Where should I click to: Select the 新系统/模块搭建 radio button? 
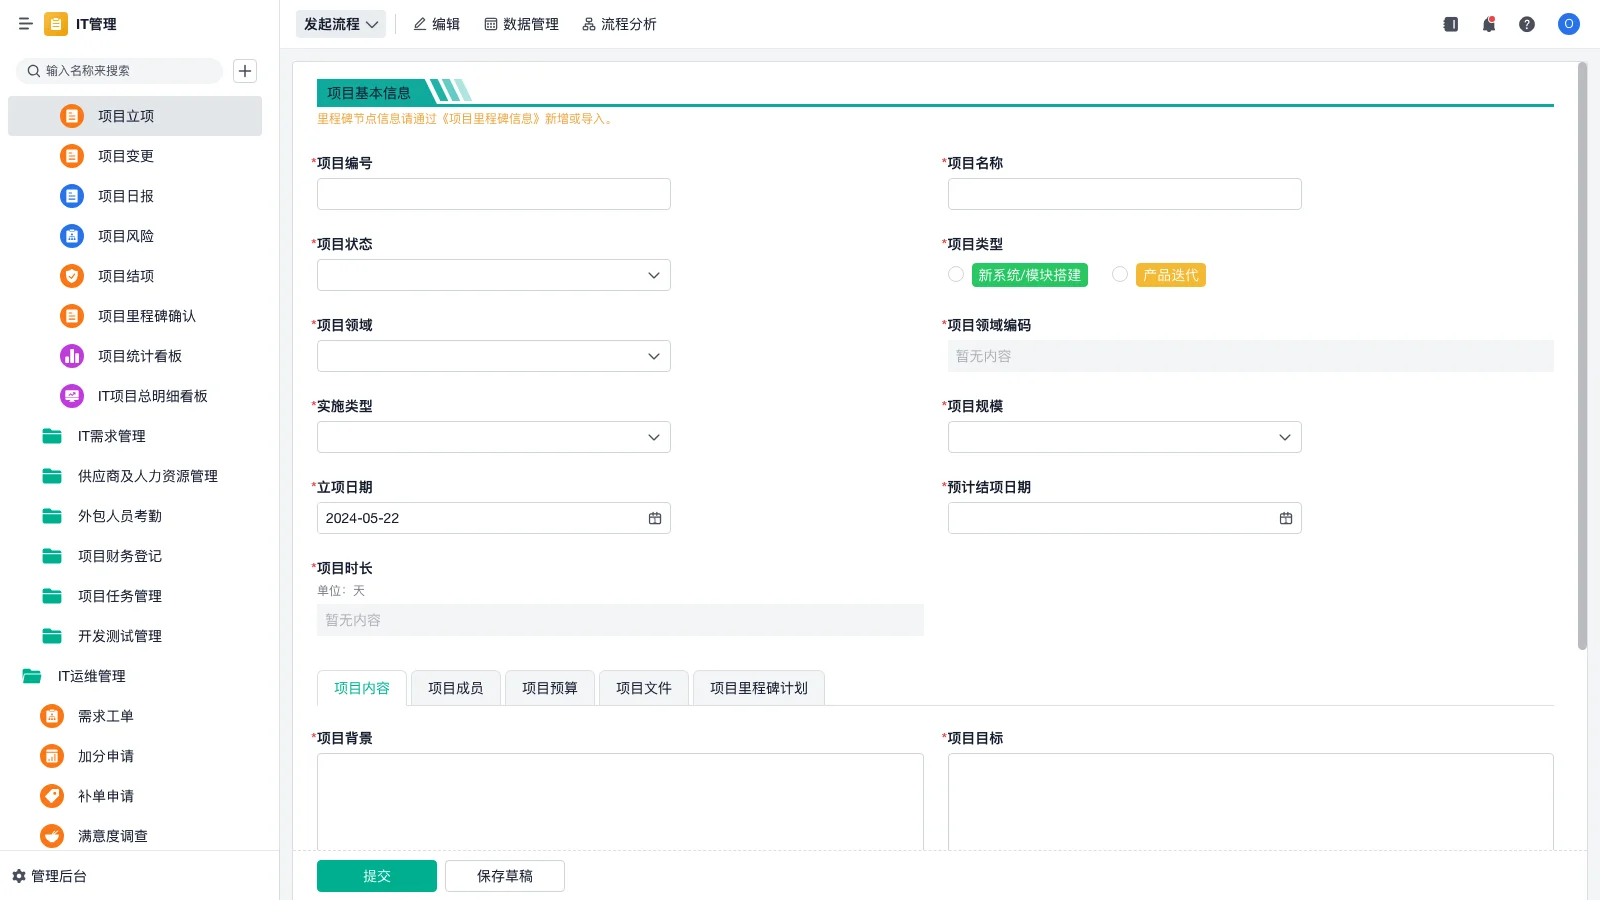click(x=956, y=274)
